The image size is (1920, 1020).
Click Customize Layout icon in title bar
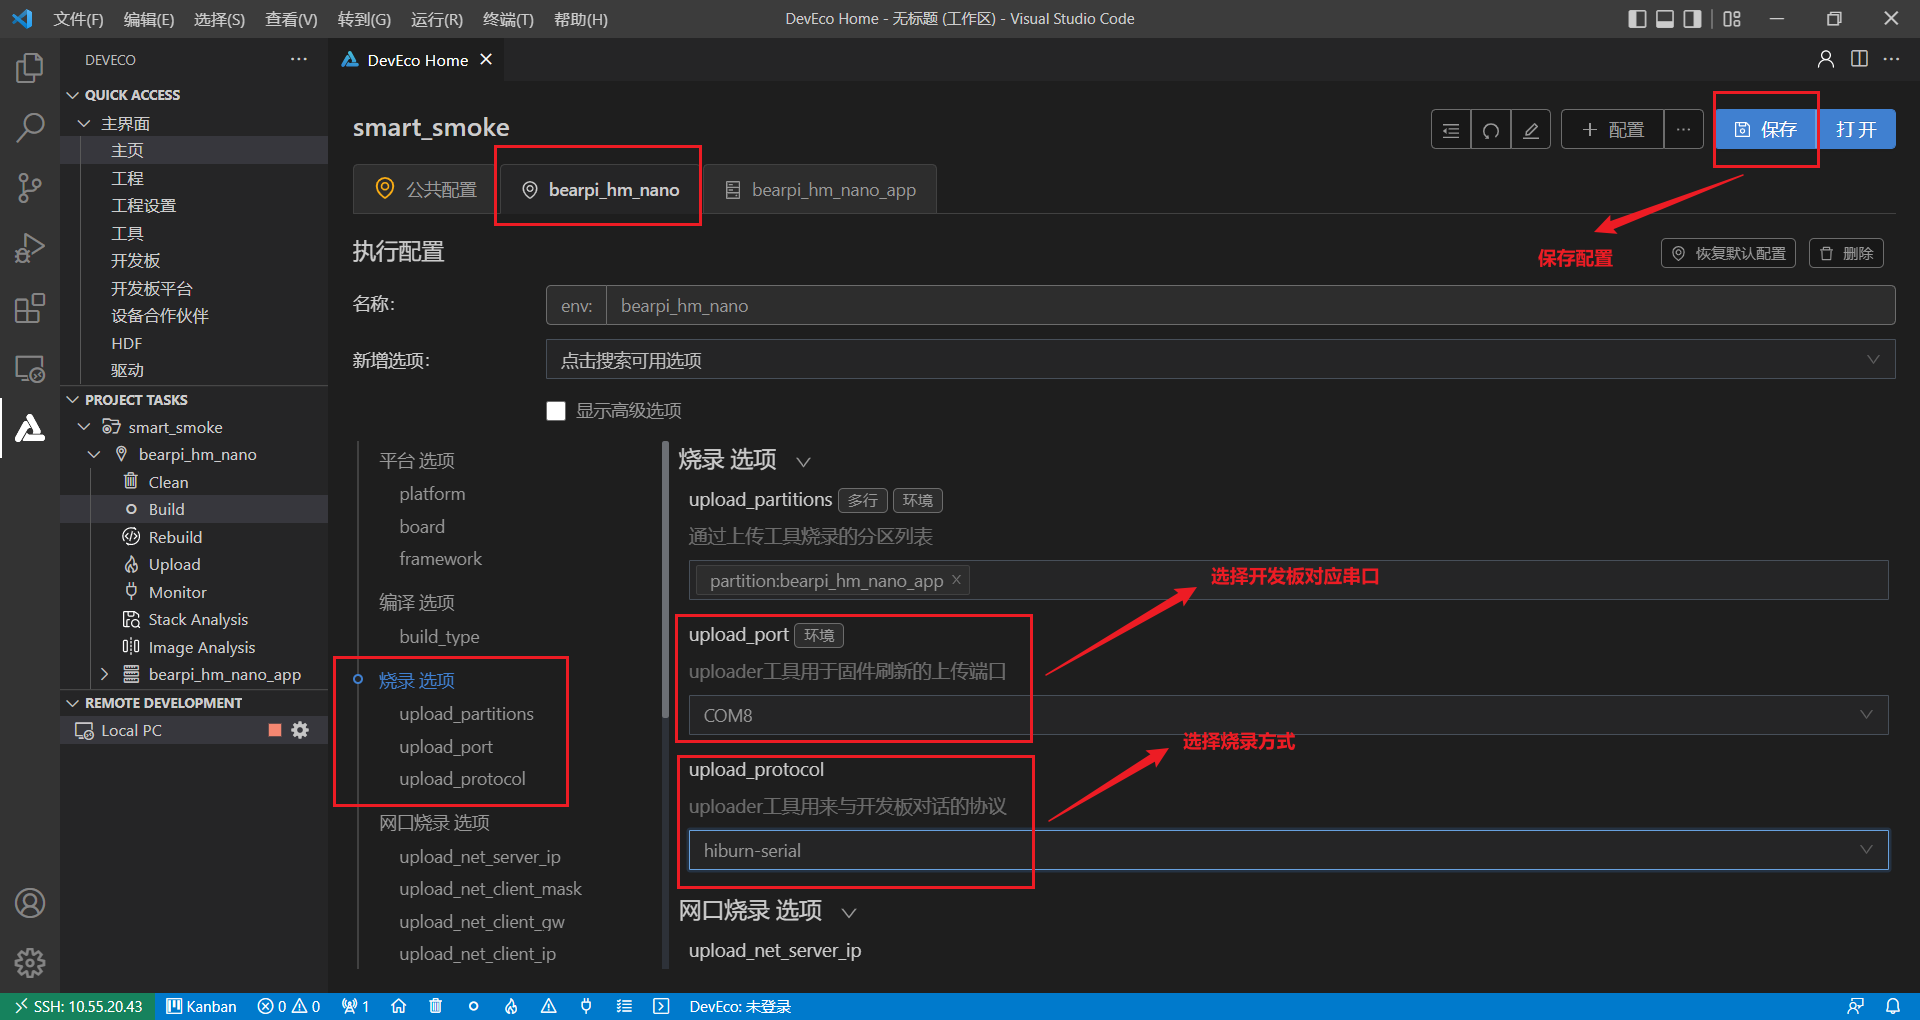(1733, 19)
